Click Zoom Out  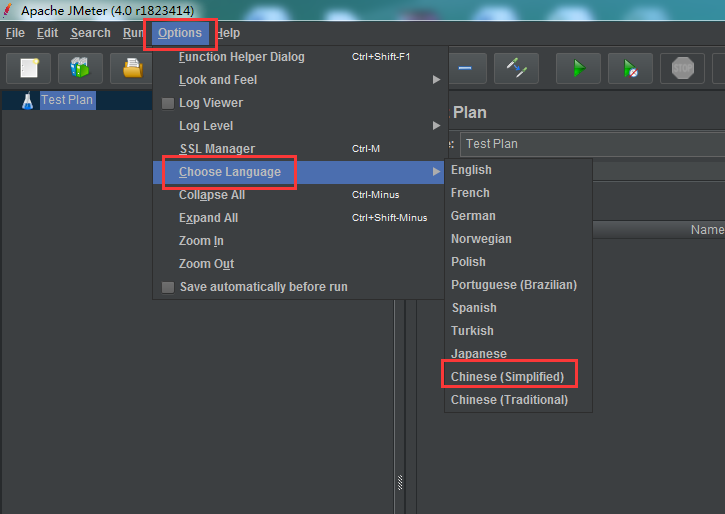(299, 264)
